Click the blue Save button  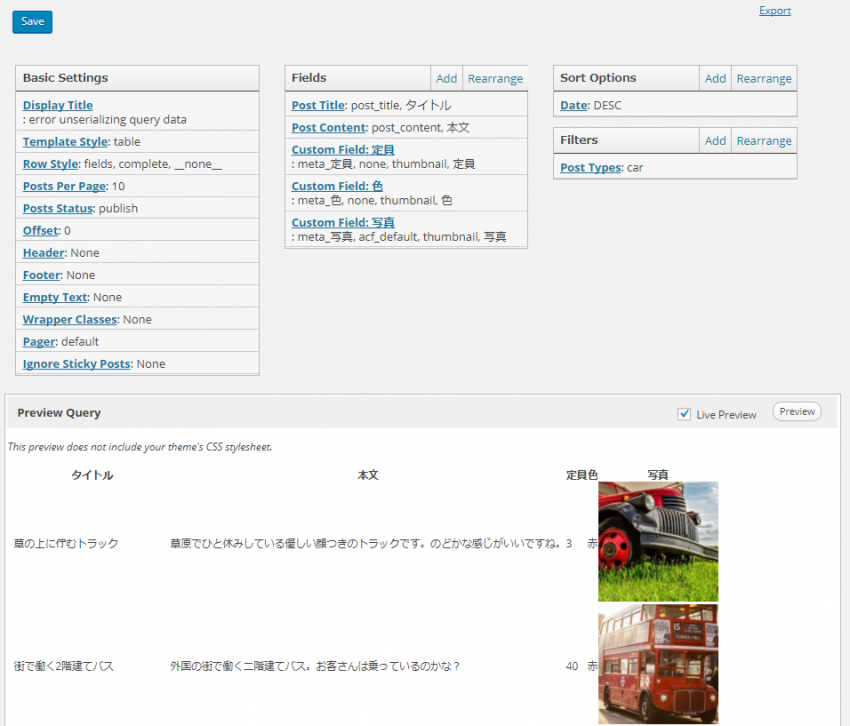coord(32,22)
